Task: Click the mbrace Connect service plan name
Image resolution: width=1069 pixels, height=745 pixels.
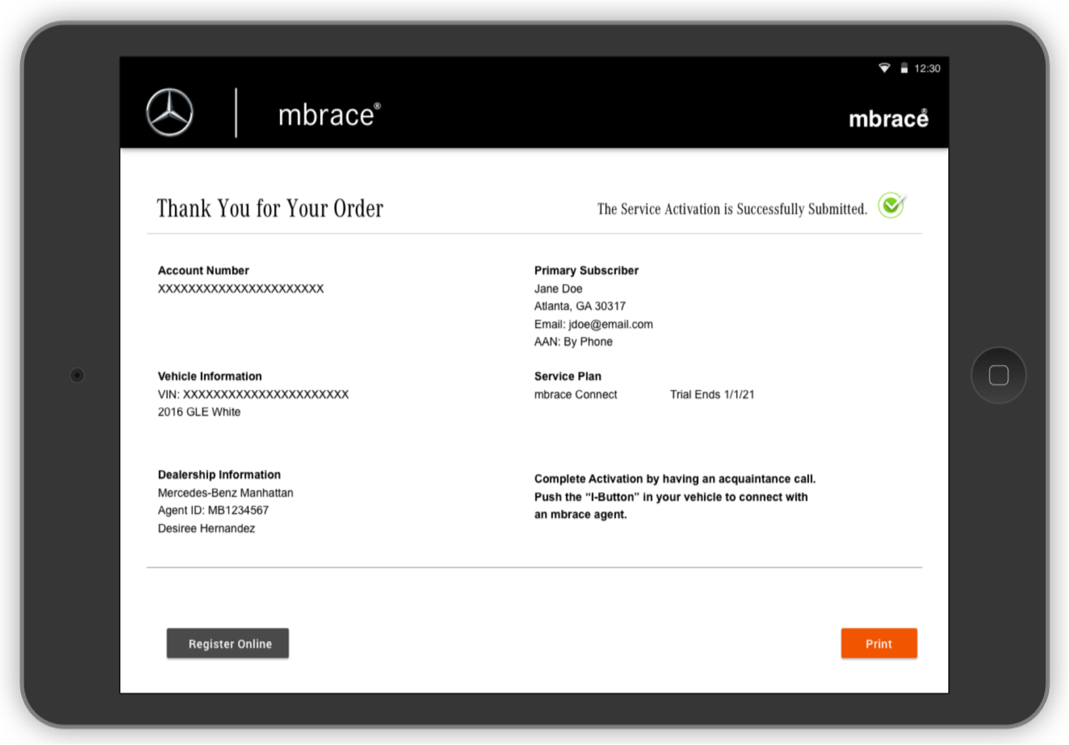Action: click(x=576, y=395)
